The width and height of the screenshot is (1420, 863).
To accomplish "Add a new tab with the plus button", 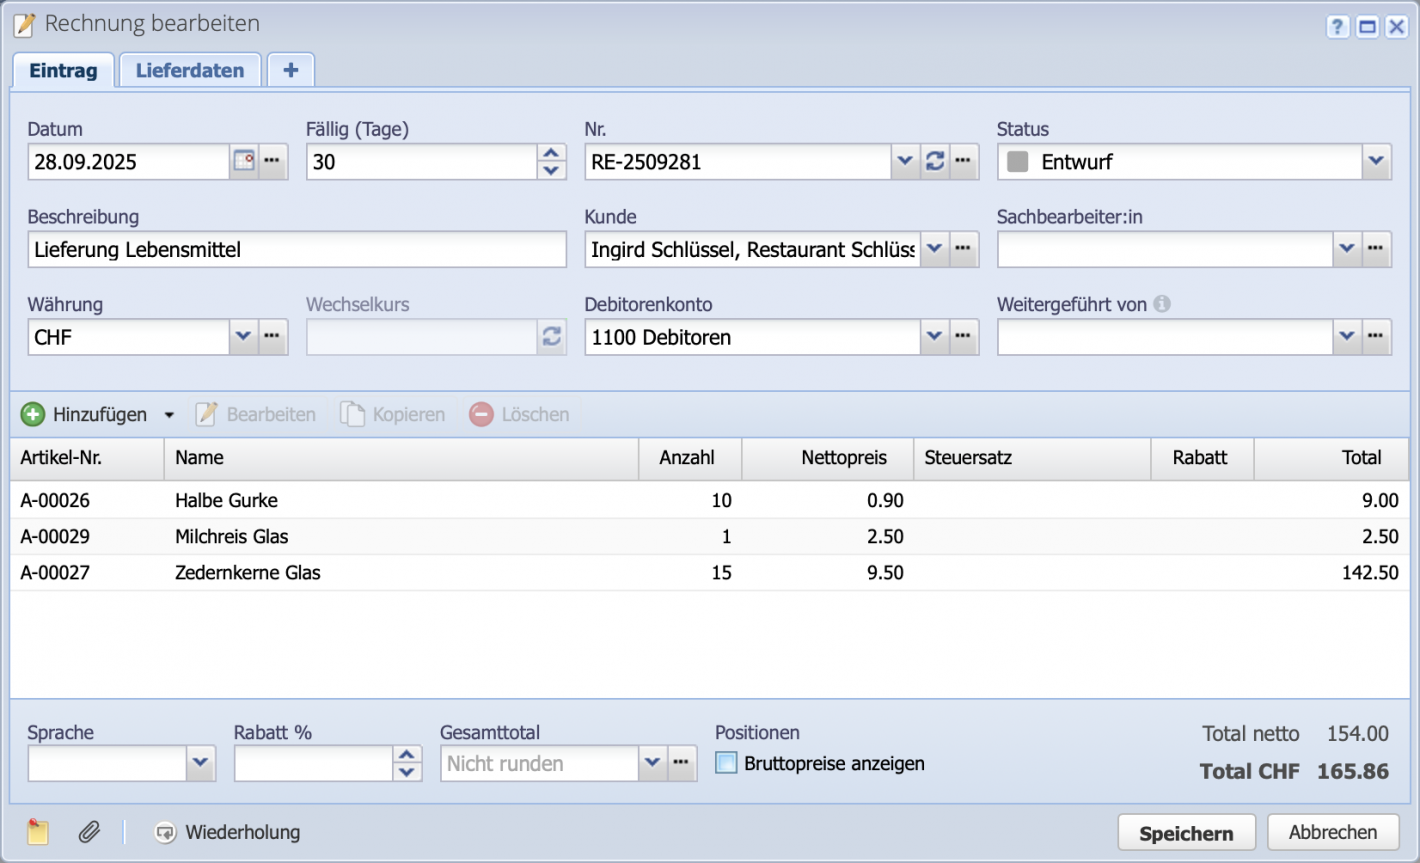I will pos(290,69).
